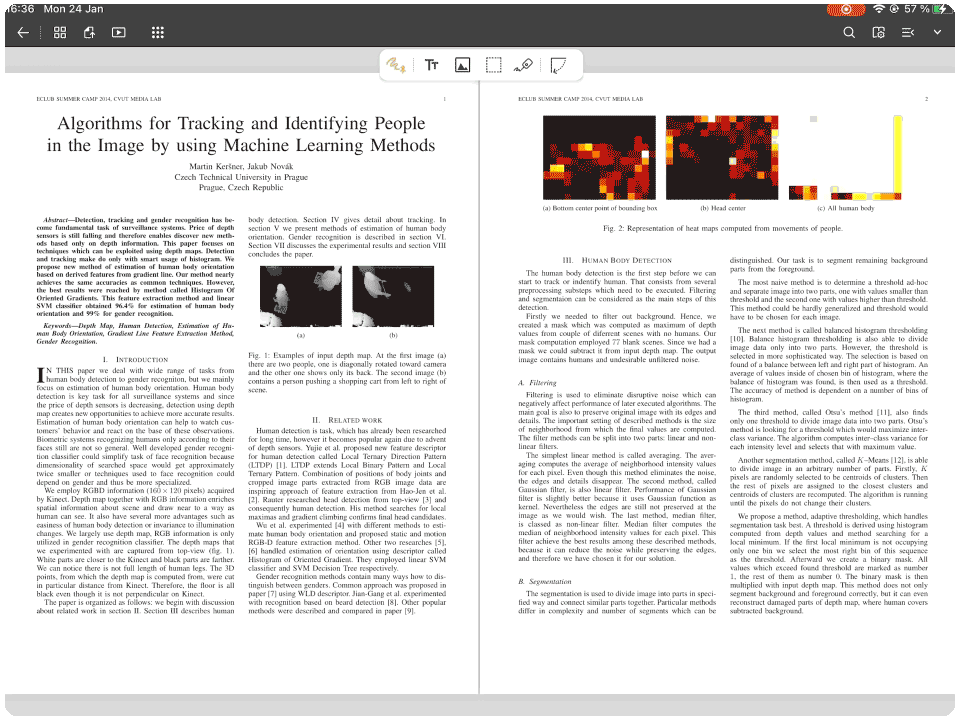
Task: Click the 'Abstract—Detection, tracking' paragraph
Action: [x=135, y=266]
